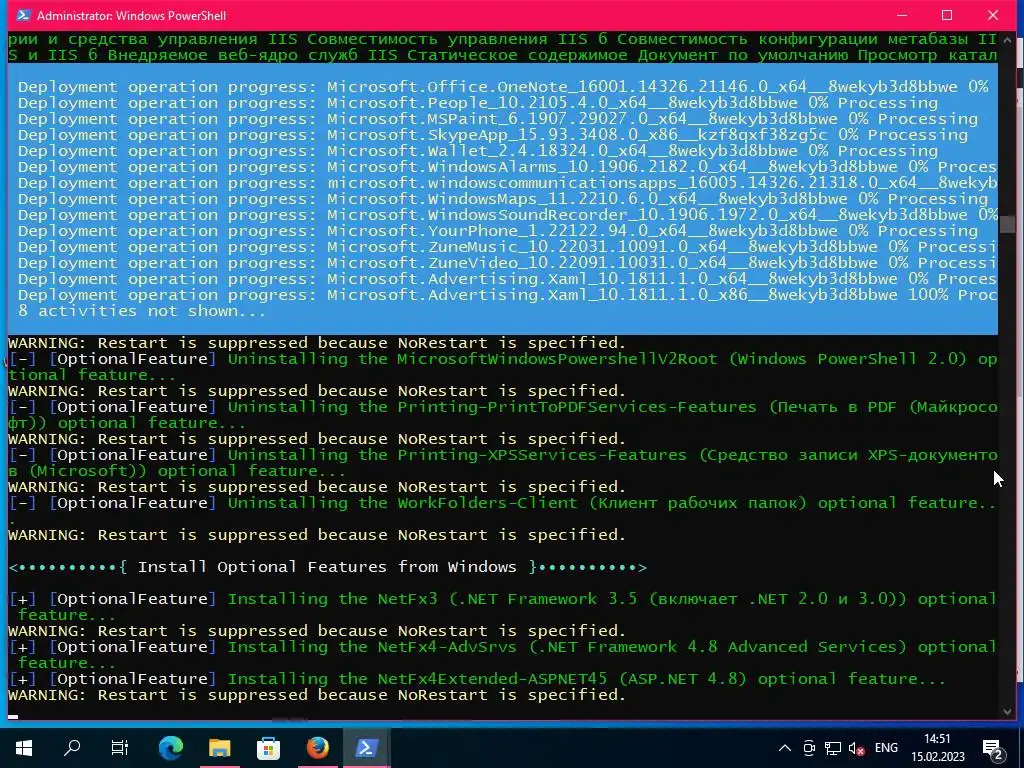Open Microsoft Store from the taskbar

pos(268,748)
